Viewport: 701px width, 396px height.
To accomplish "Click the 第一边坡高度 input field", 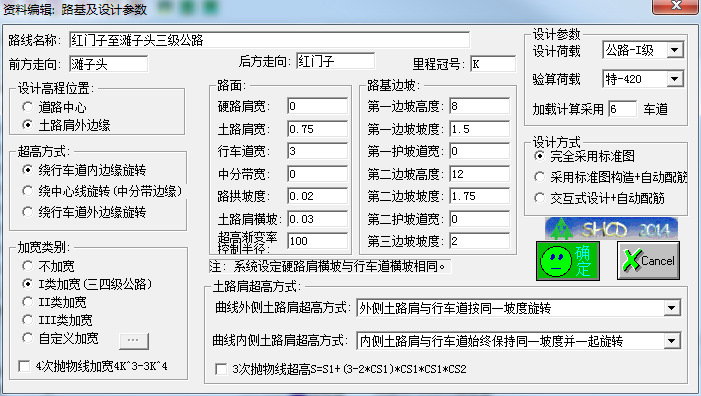I will 479,106.
